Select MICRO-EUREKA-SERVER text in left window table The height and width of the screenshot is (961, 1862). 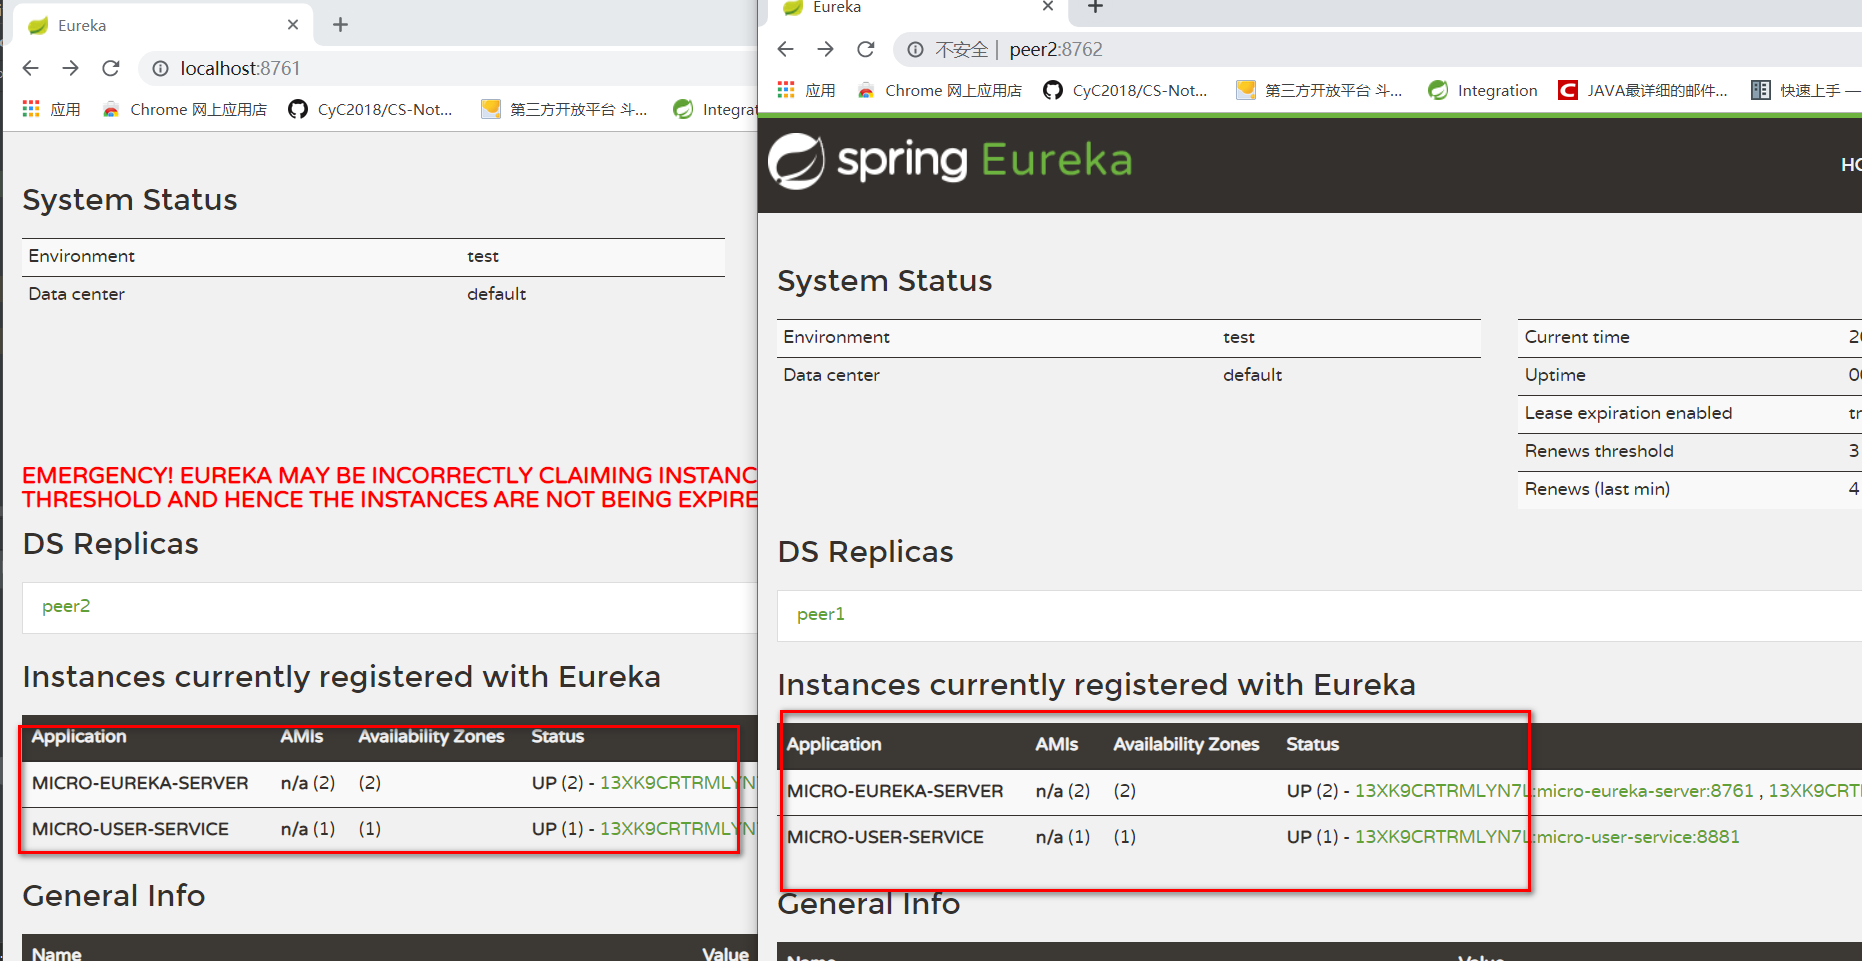coord(140,783)
